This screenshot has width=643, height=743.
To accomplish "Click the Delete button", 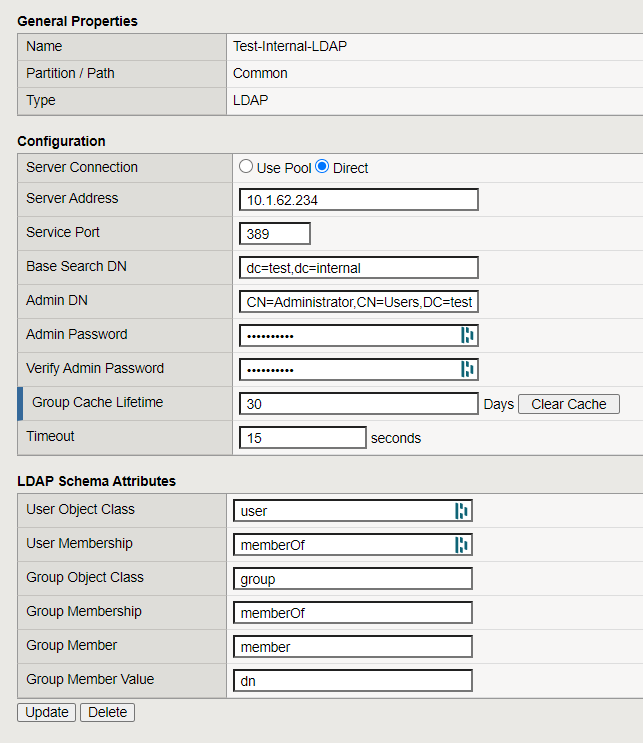I will tap(107, 712).
